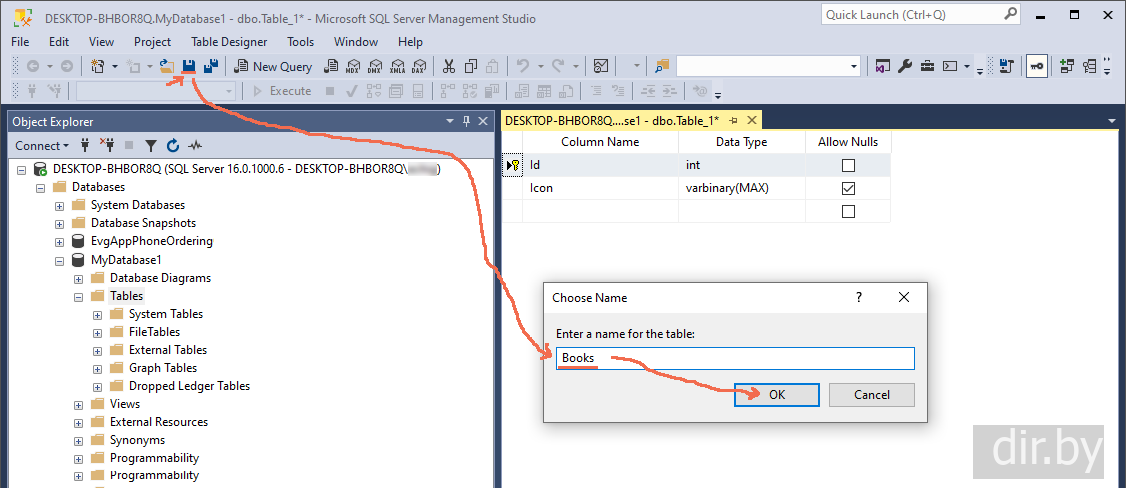Screen dimensions: 1126x488
Task: Uncheck Allow Nulls for the Icon column
Action: [x=848, y=189]
